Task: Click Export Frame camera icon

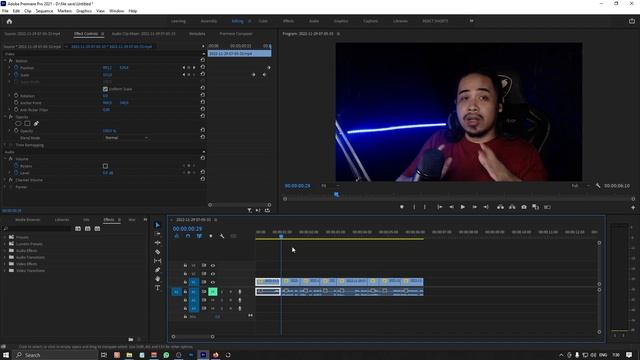Action: pyautogui.click(x=524, y=207)
